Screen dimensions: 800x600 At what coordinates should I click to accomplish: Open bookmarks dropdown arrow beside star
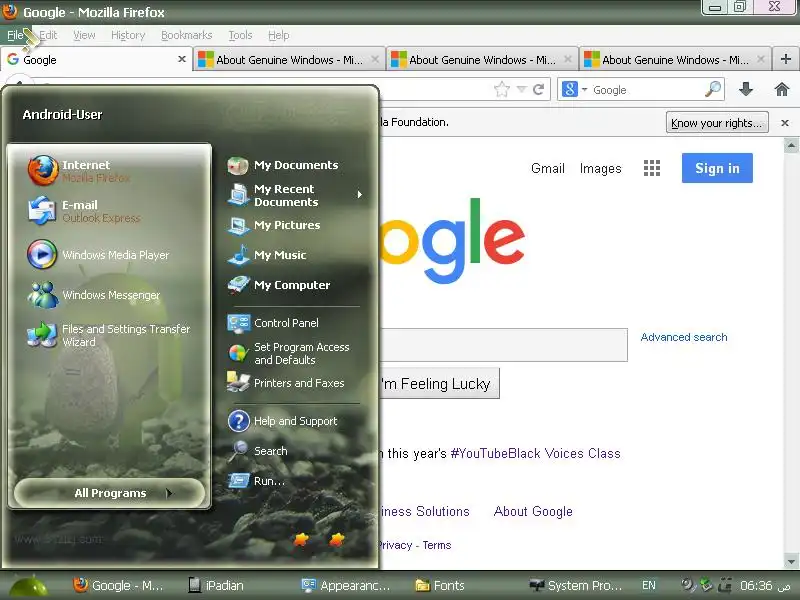(521, 90)
